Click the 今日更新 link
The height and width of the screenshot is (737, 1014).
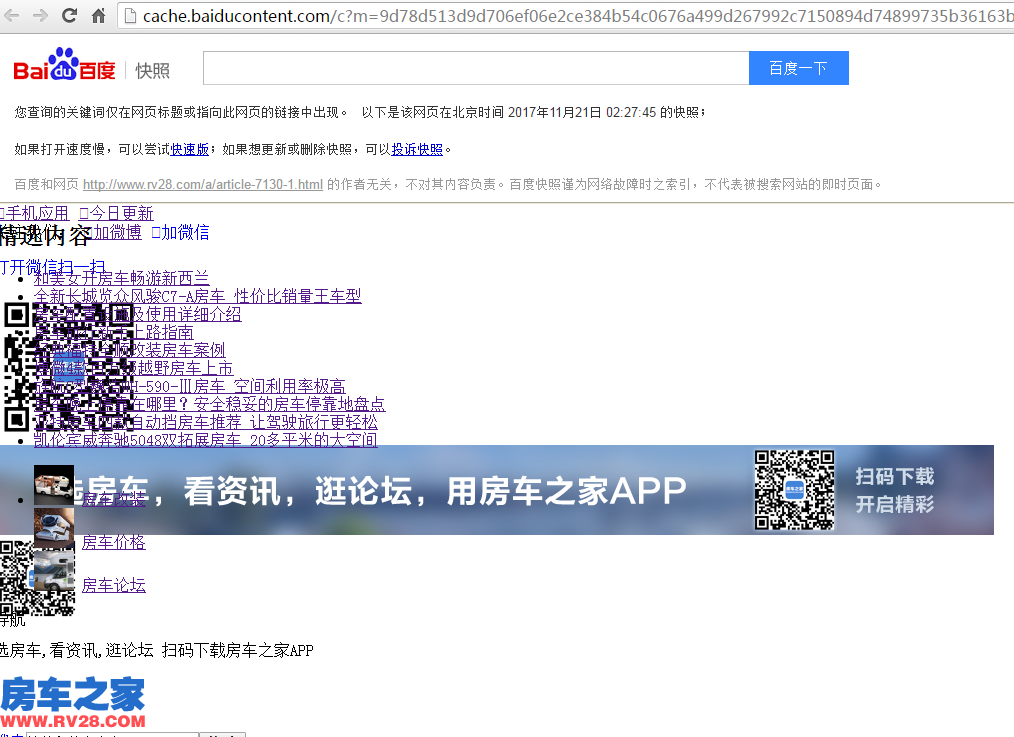tap(116, 213)
